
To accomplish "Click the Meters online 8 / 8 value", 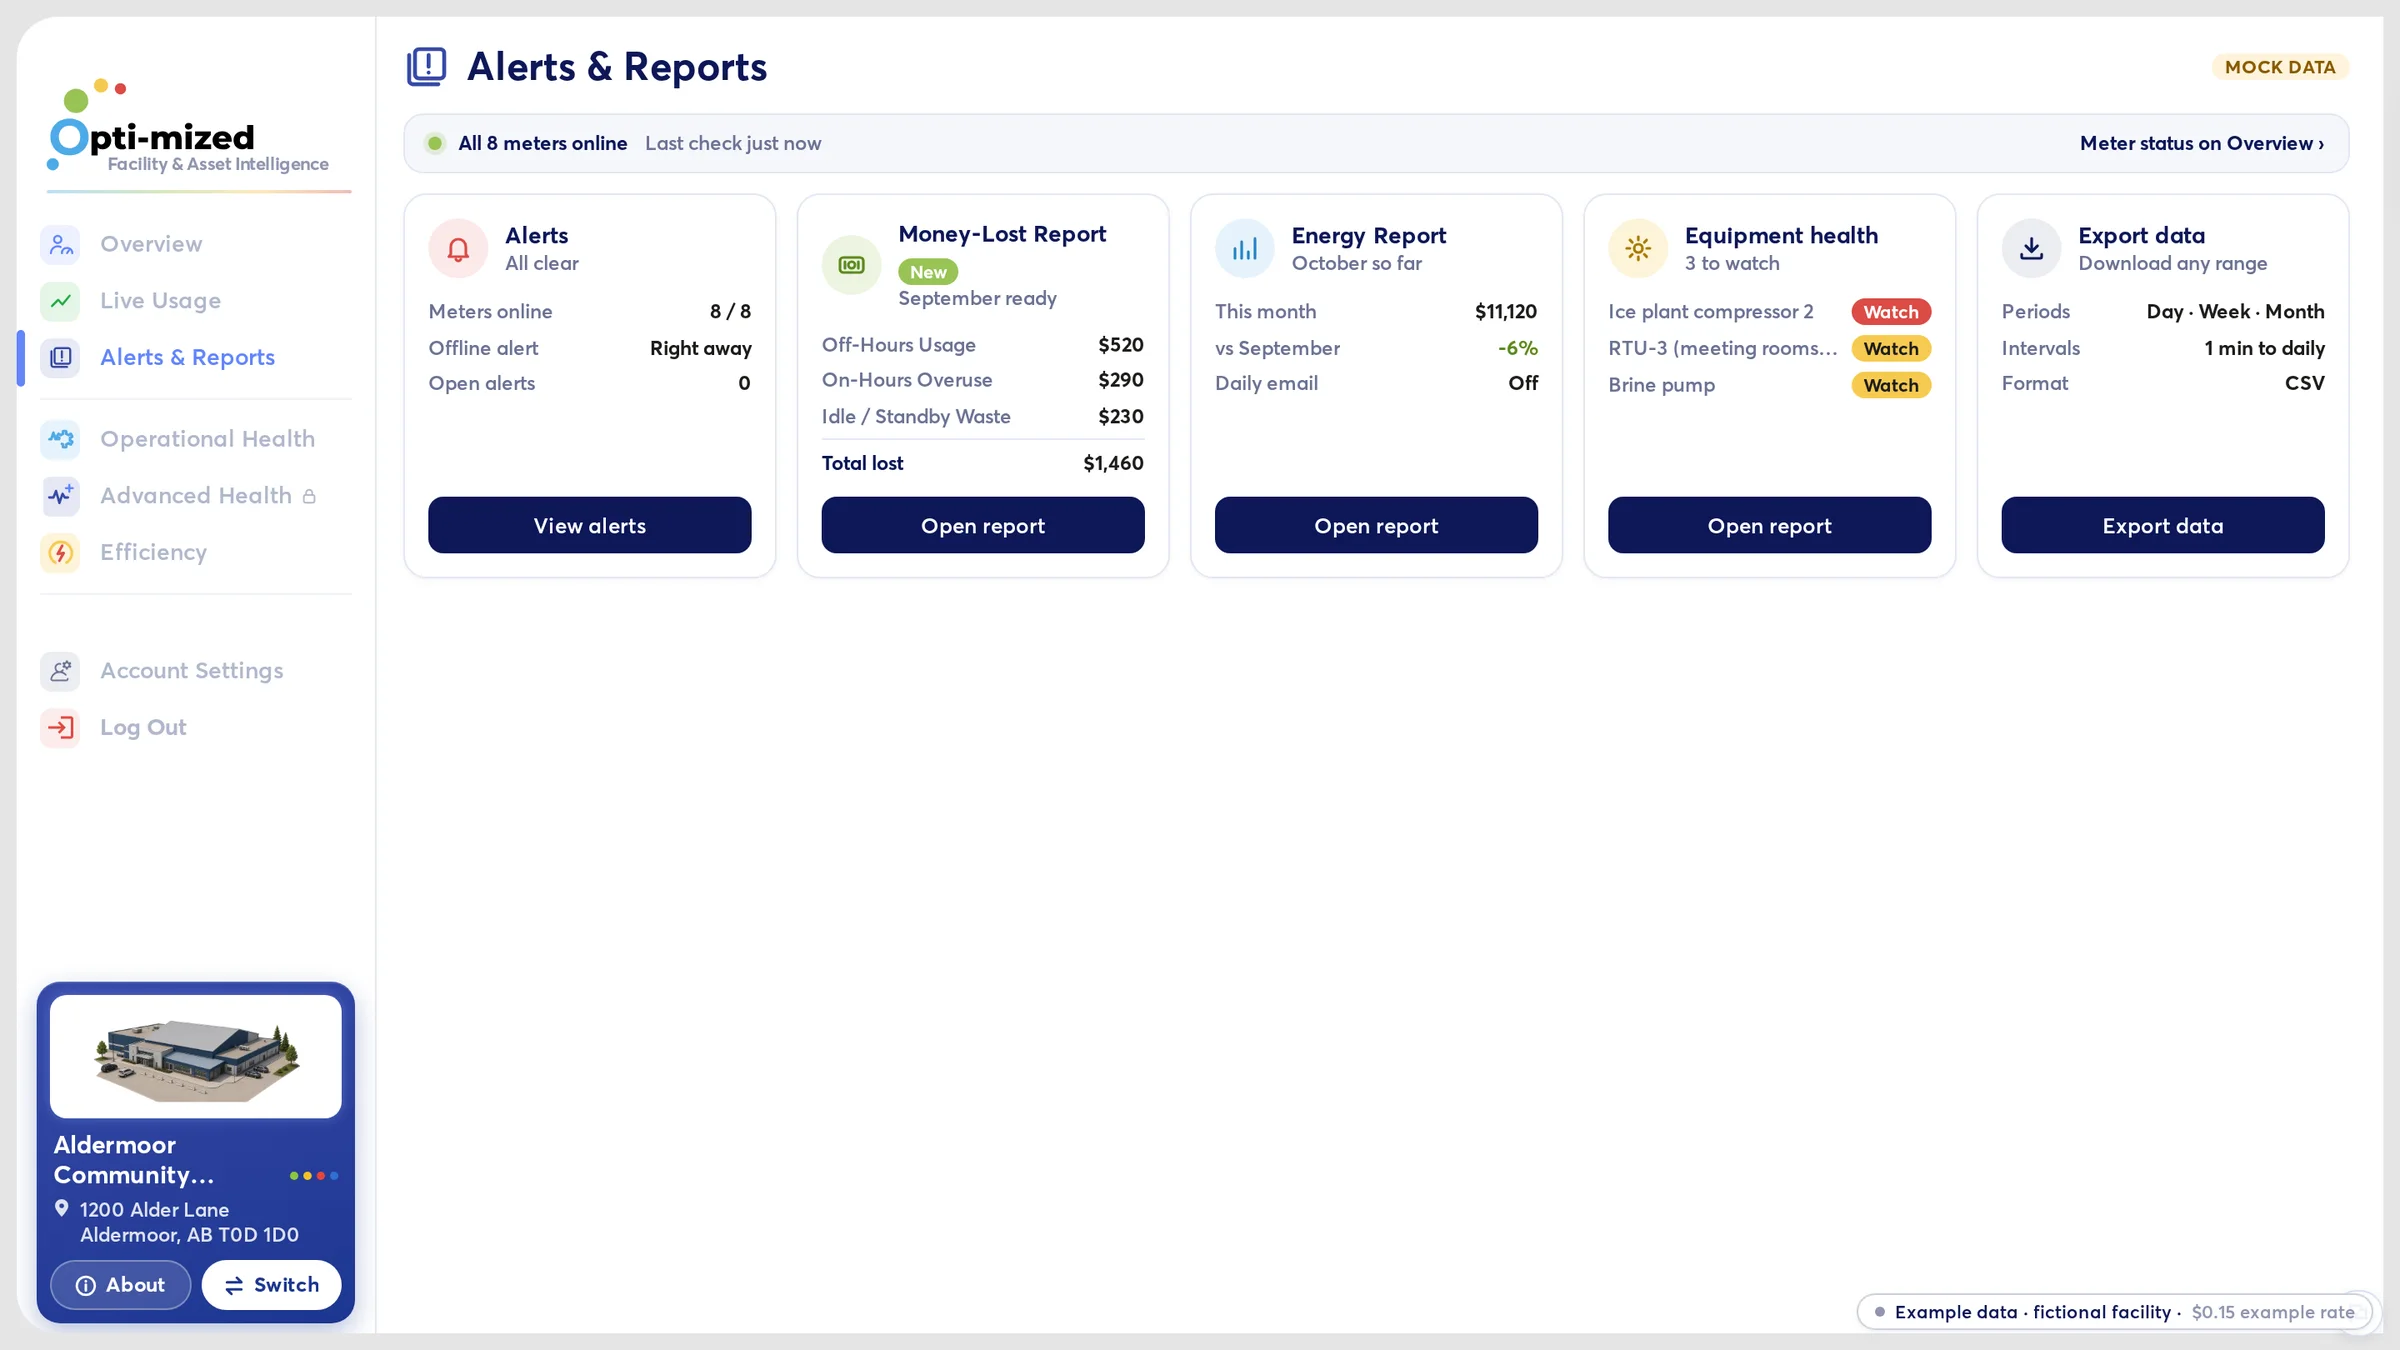I will click(730, 312).
